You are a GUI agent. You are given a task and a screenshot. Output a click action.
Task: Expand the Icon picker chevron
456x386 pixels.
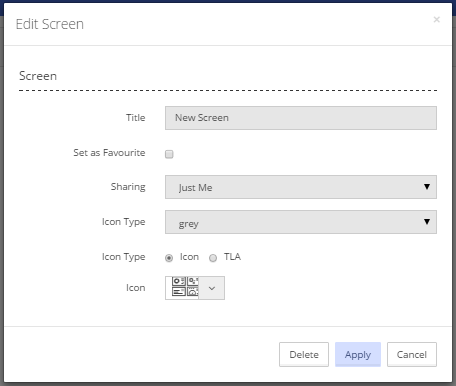[x=212, y=288]
